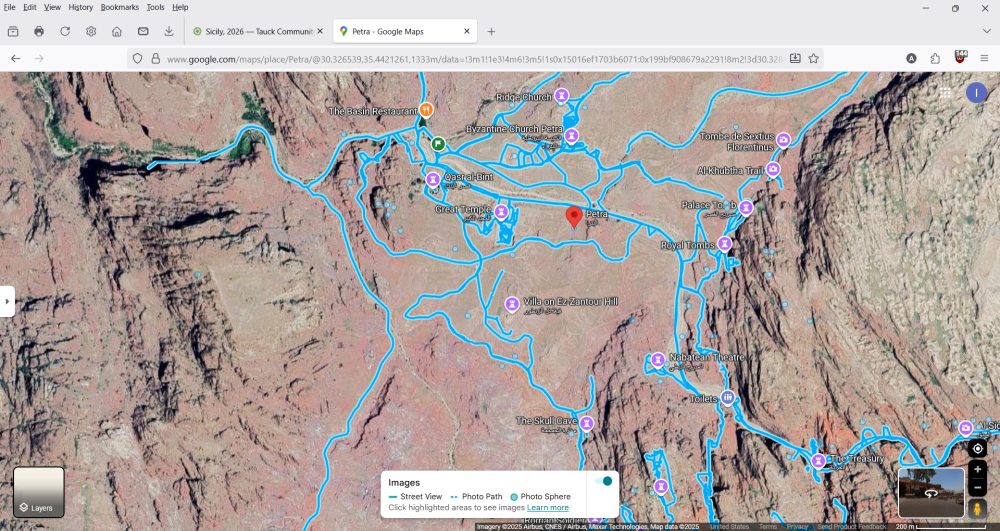Select the Ridge Church map pin

(x=561, y=96)
